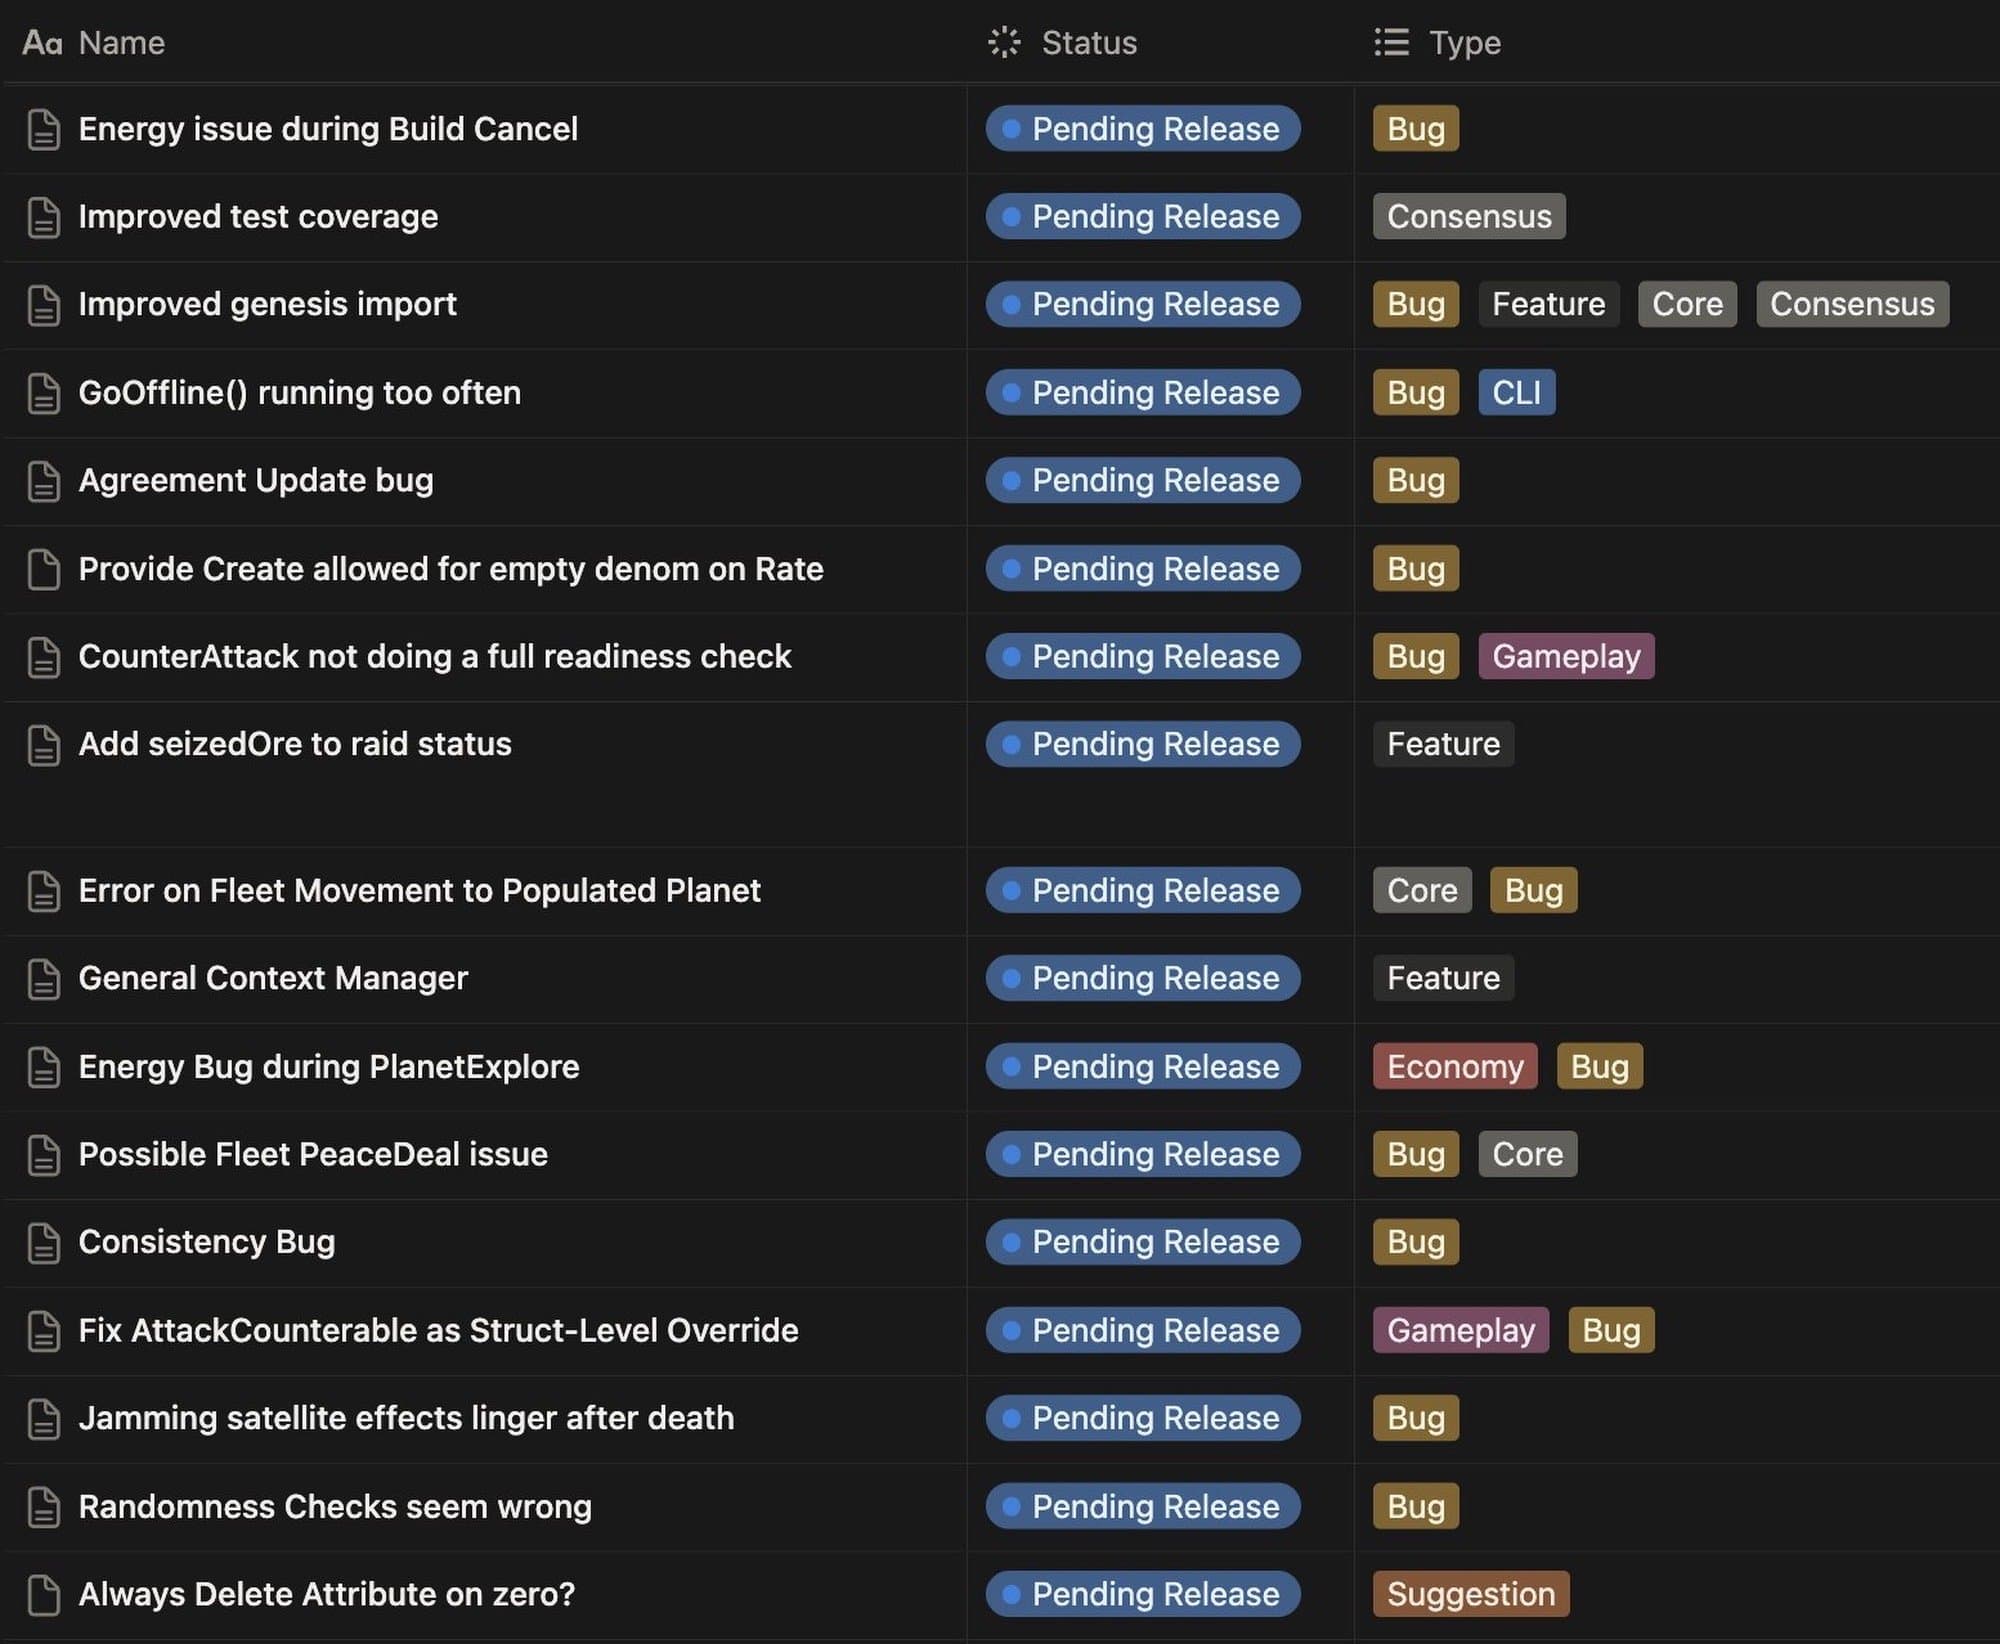Click the Aa icon beside the Name header
This screenshot has width=2000, height=1644.
[x=44, y=43]
